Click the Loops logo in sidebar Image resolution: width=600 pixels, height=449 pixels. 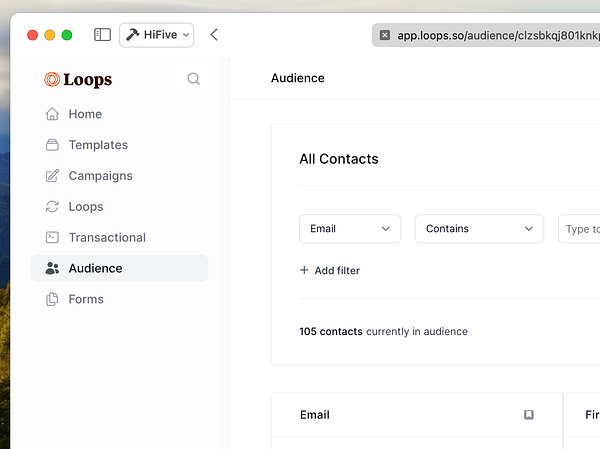click(78, 80)
